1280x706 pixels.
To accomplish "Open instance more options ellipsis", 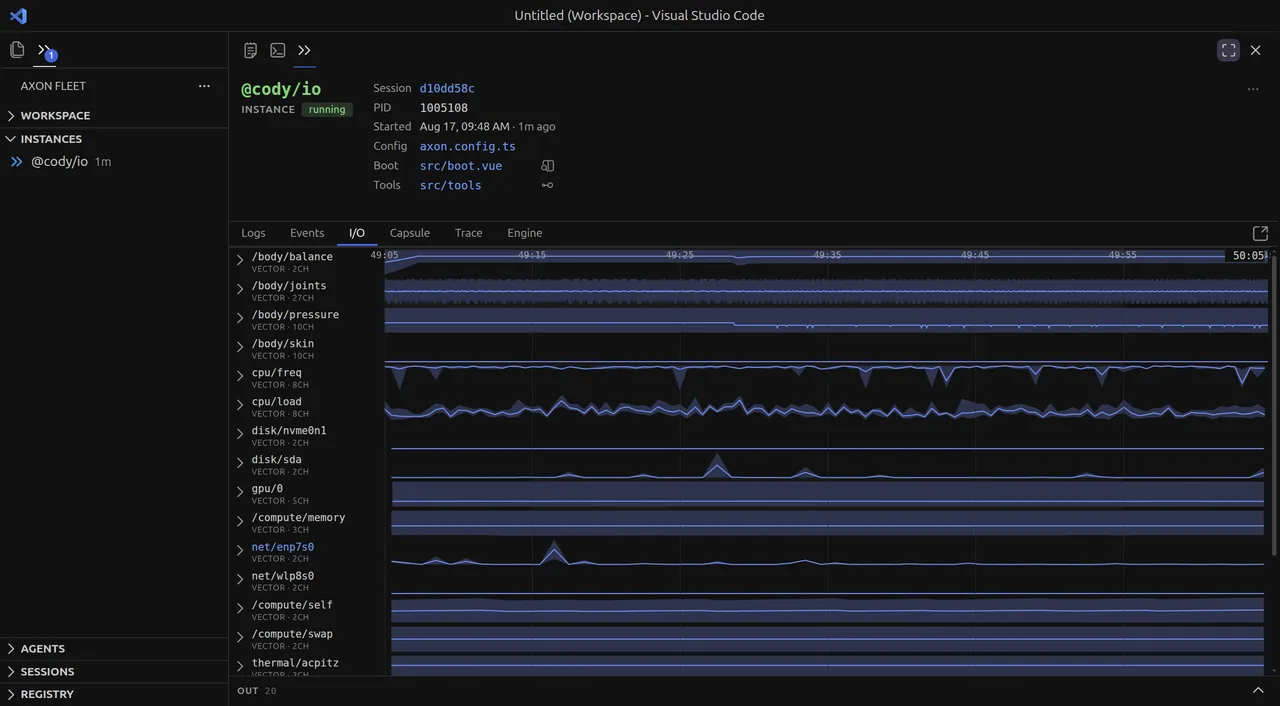I will 1253,89.
